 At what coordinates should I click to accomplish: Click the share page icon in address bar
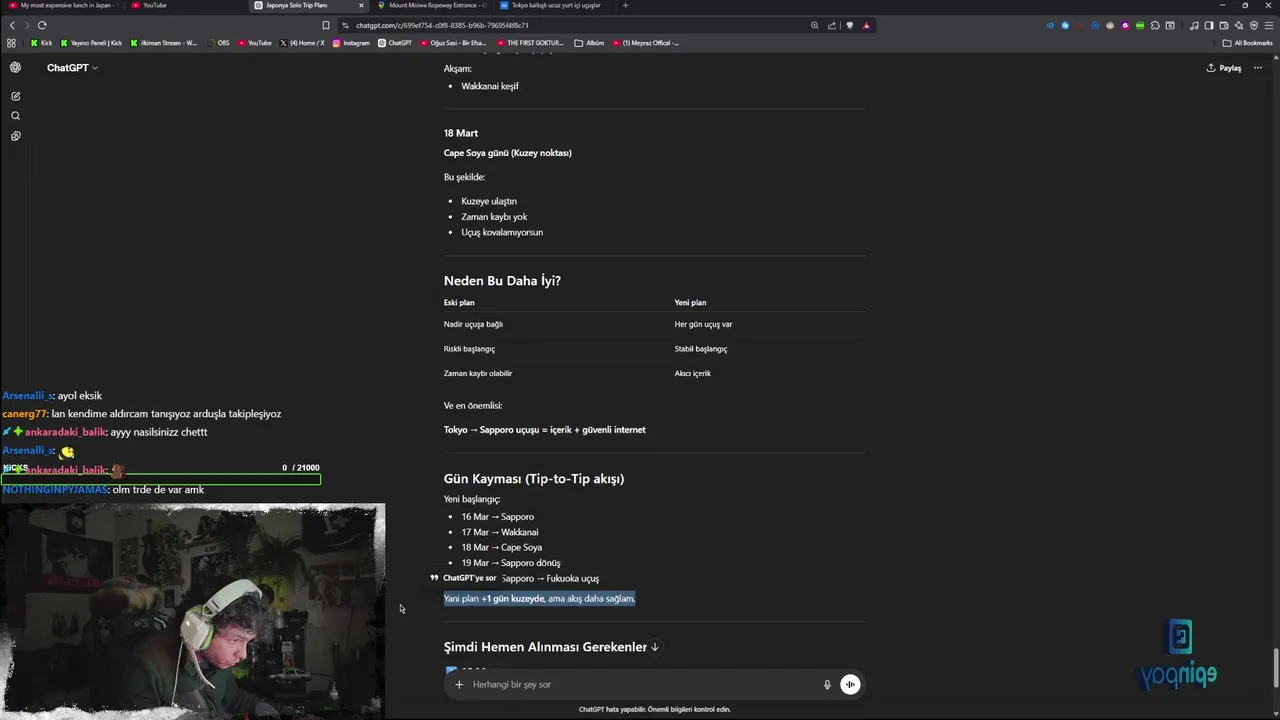click(832, 25)
